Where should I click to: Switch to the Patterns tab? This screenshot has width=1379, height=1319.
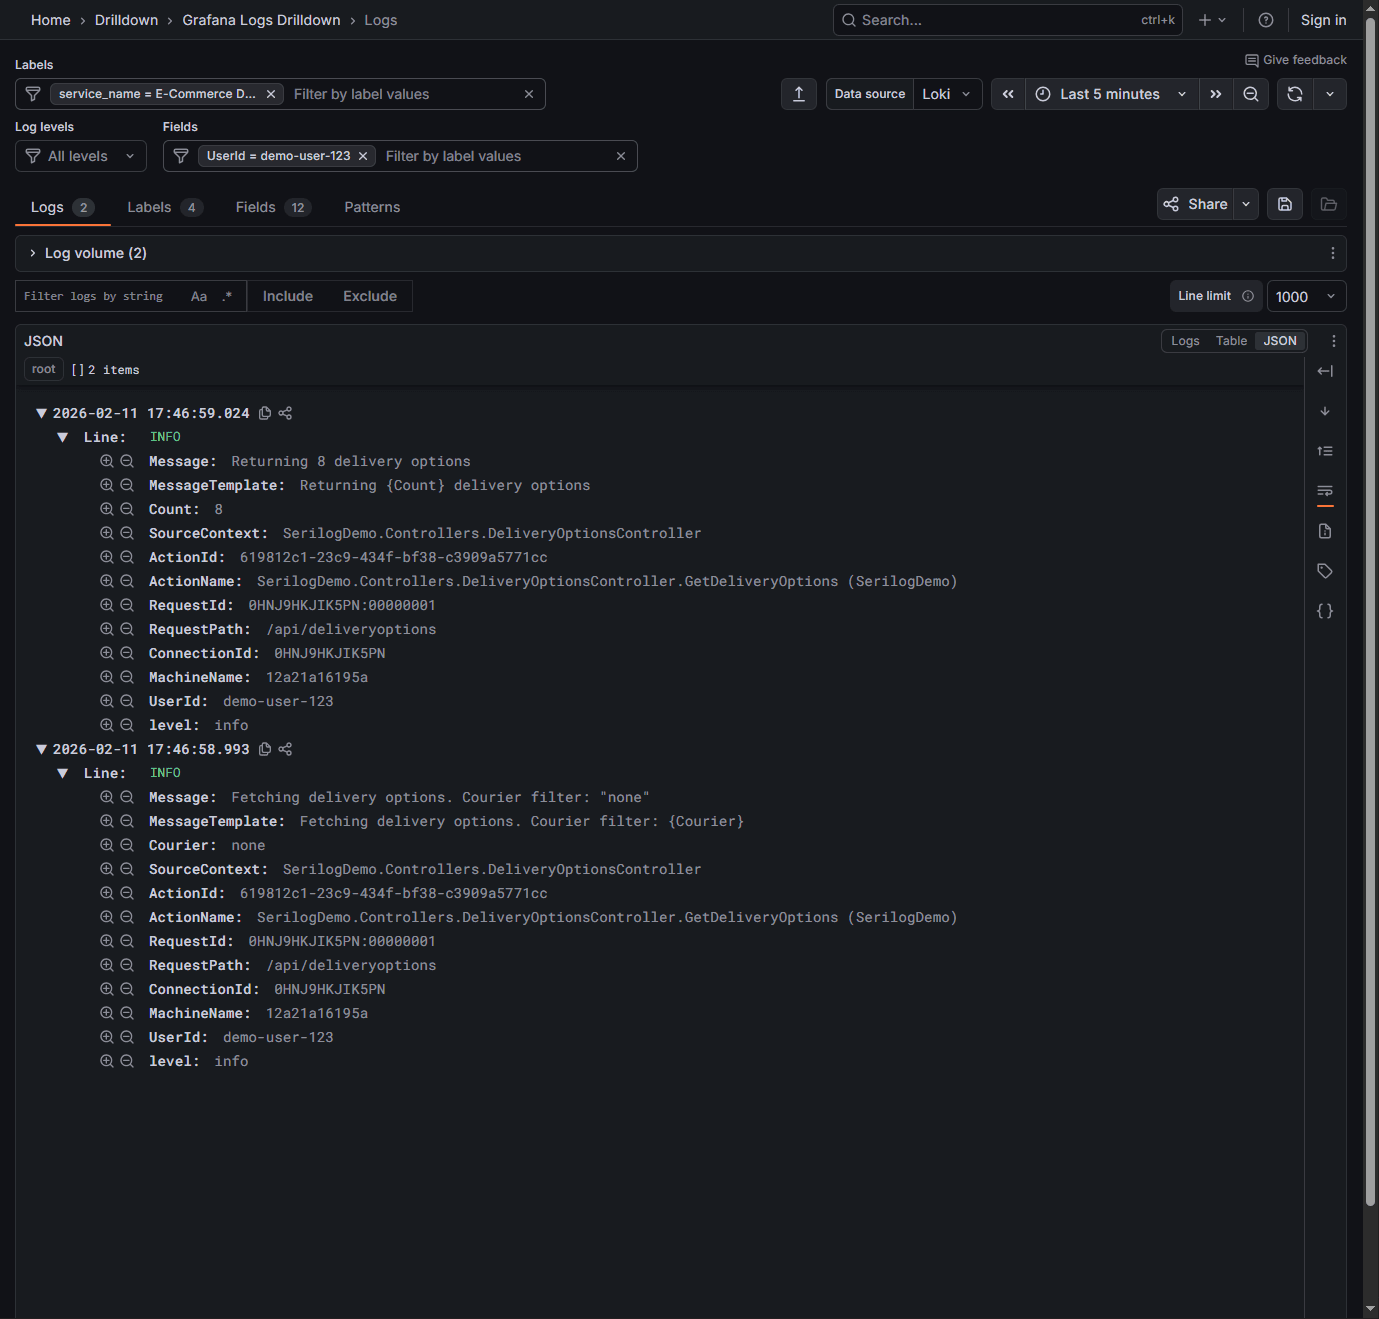(x=372, y=207)
